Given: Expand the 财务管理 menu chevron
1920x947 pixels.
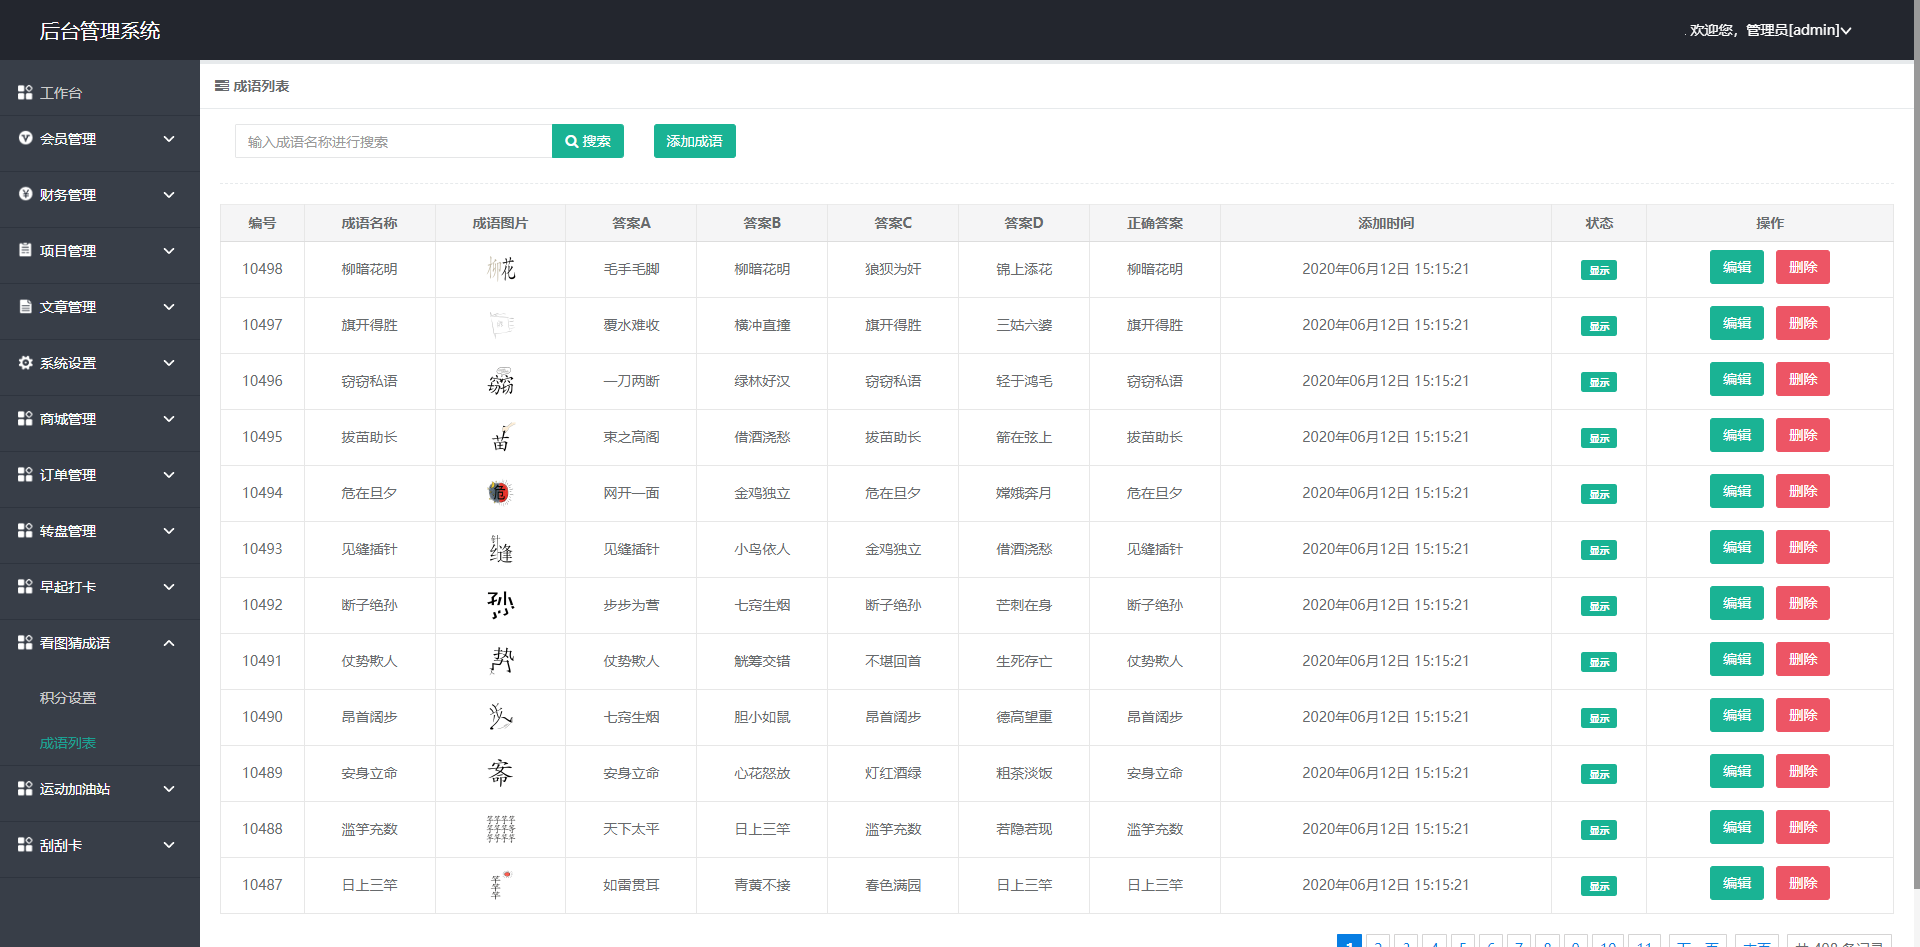Looking at the screenshot, I should pos(169,195).
